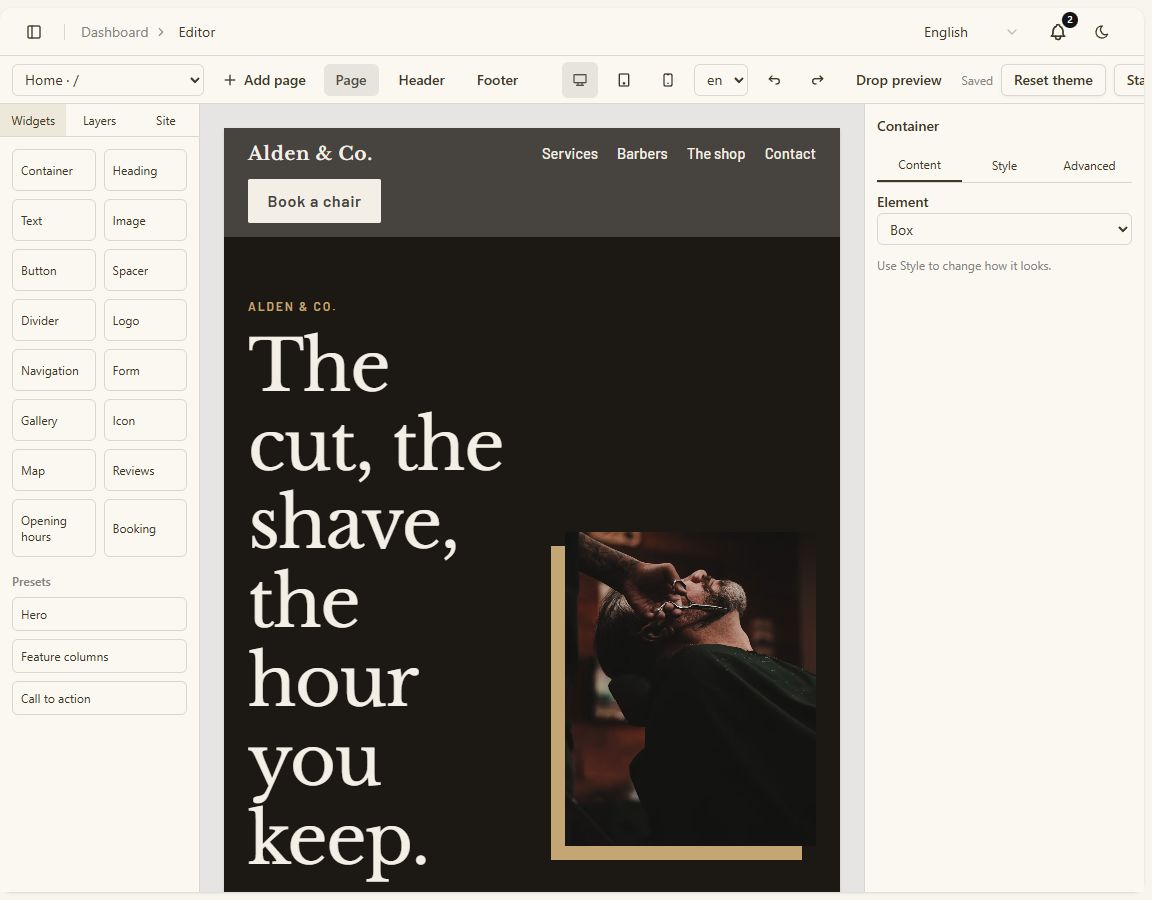
Task: Select the barber shave hero image
Action: (690, 688)
